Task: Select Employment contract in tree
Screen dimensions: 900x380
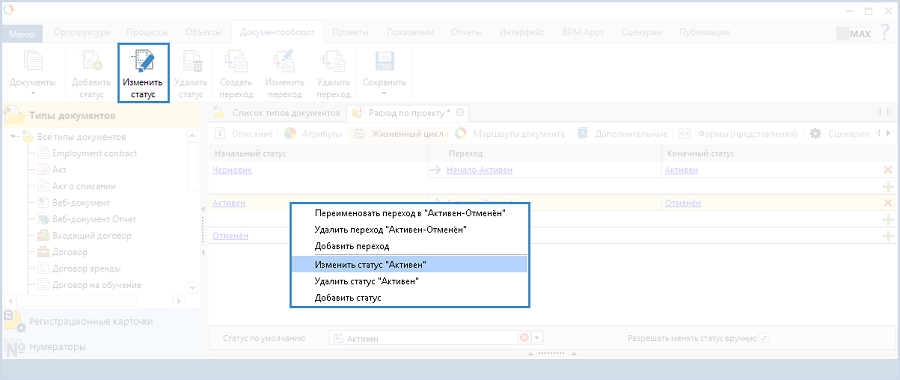Action: click(x=95, y=153)
